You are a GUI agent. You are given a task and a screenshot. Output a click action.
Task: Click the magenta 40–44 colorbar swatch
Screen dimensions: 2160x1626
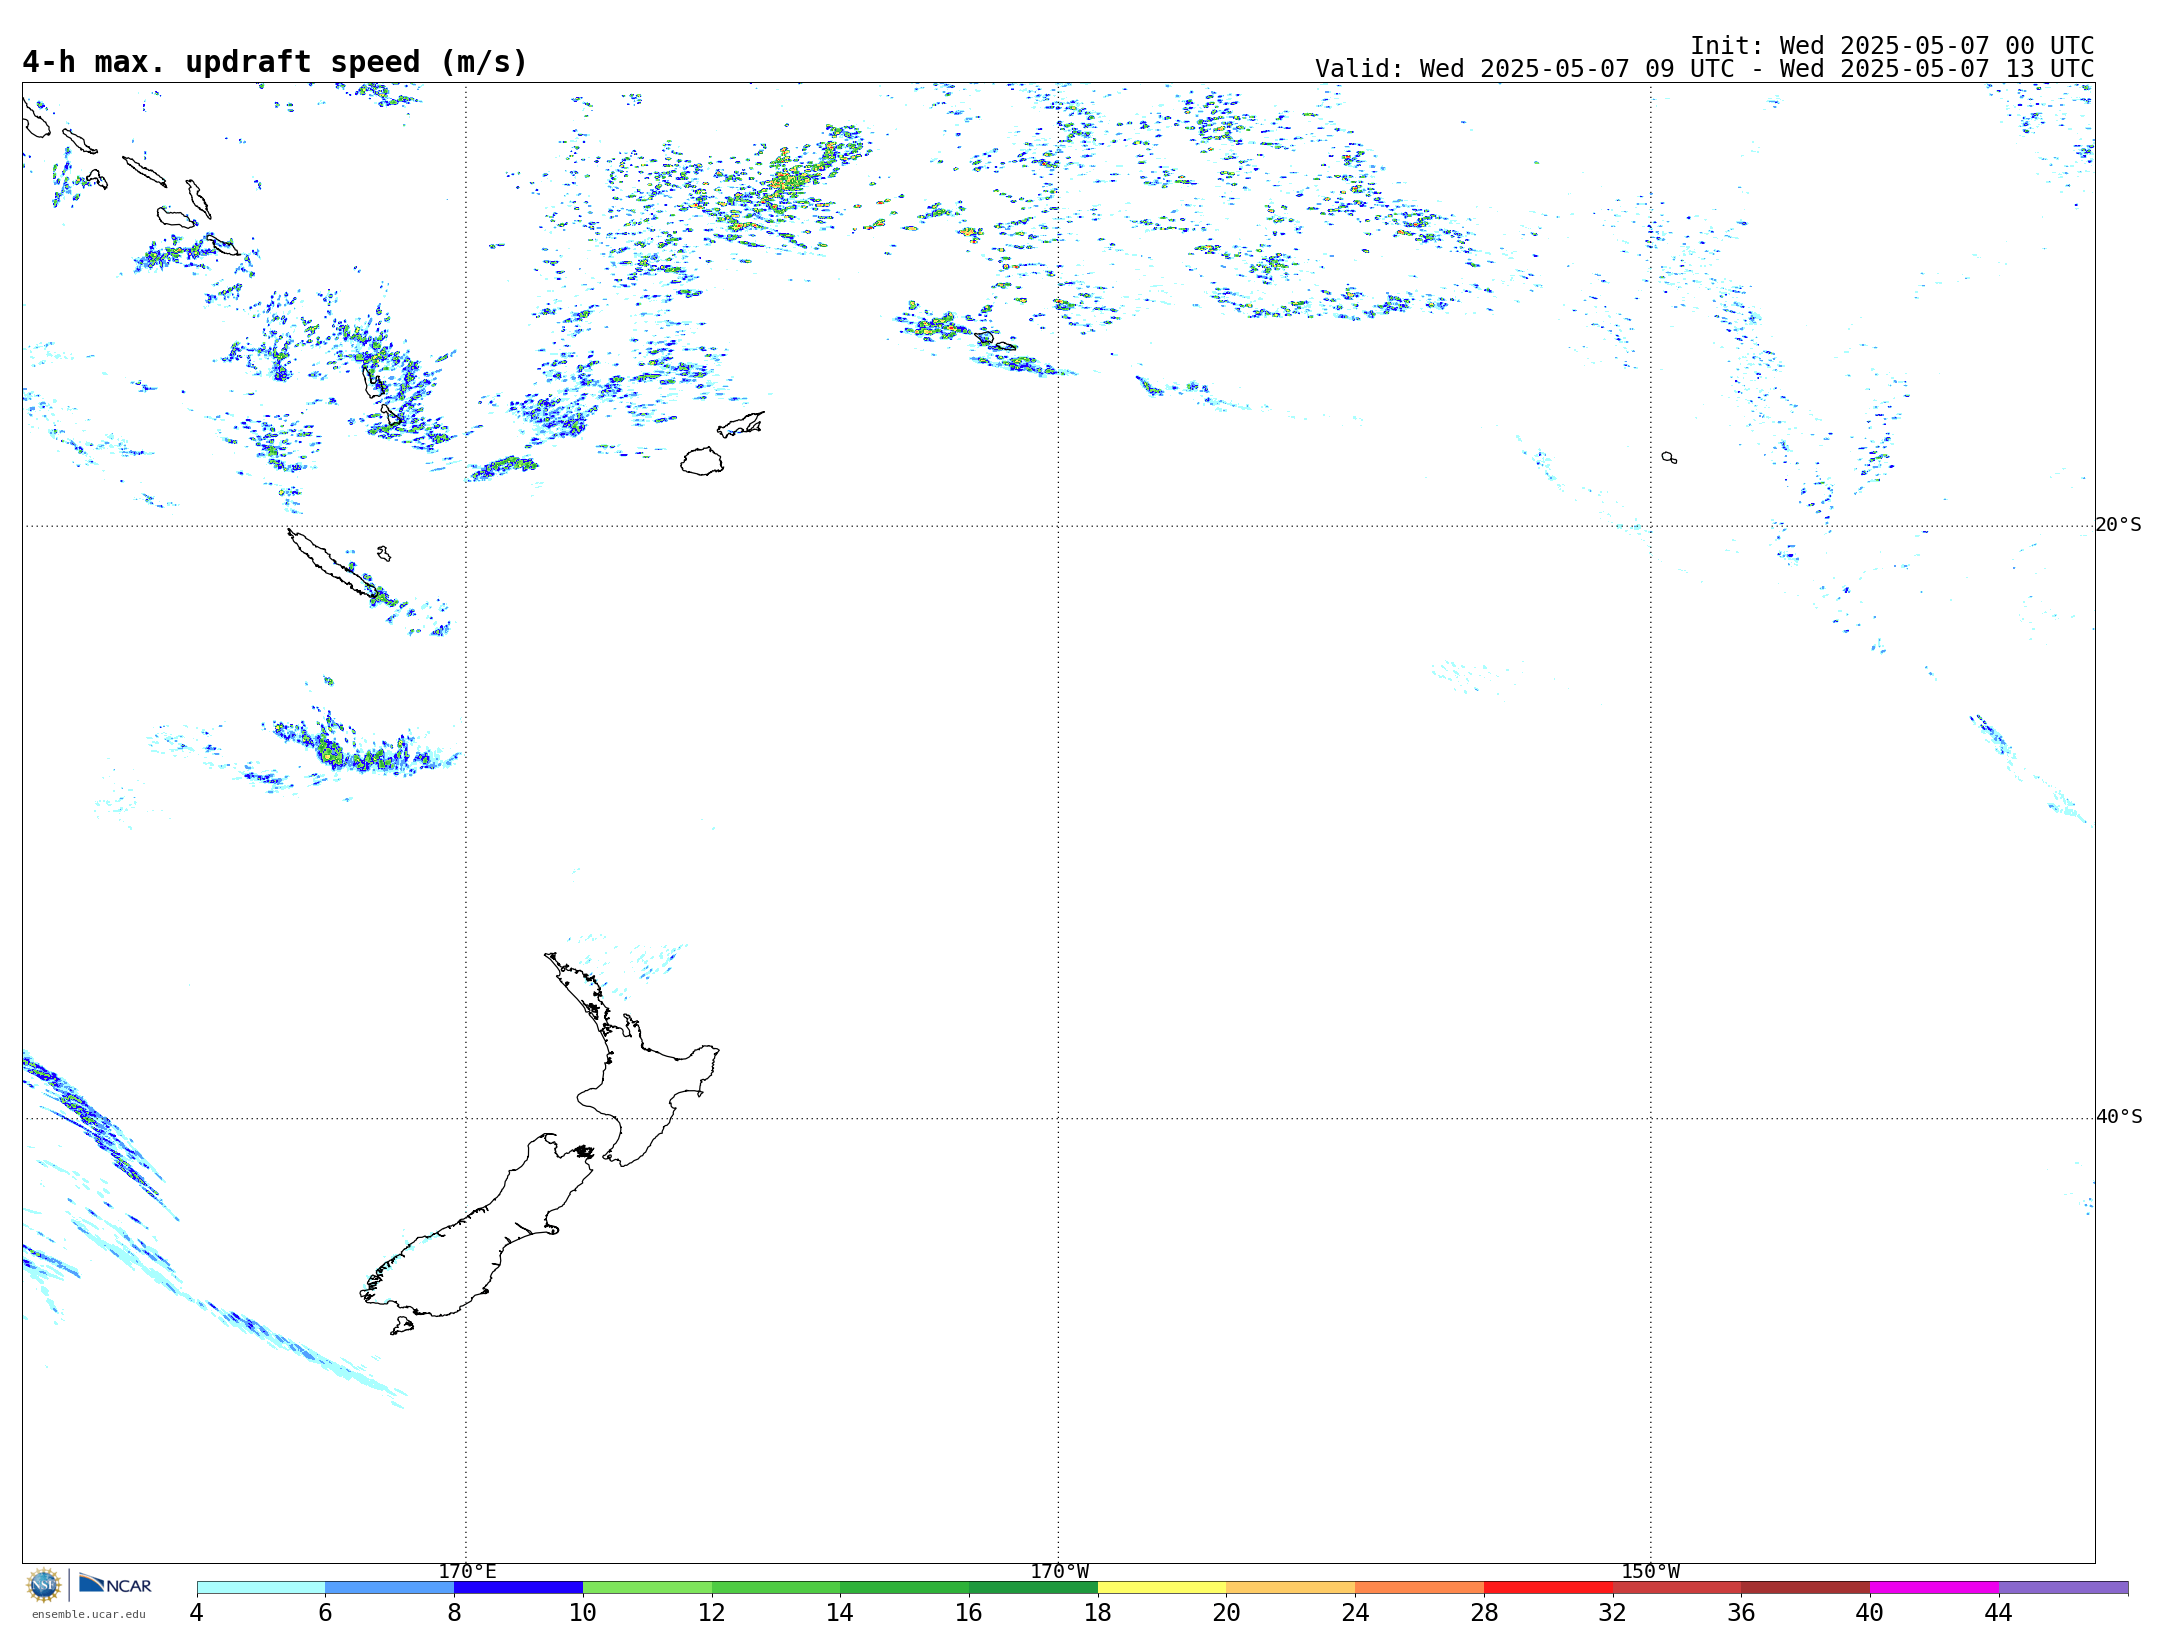pos(1934,1588)
